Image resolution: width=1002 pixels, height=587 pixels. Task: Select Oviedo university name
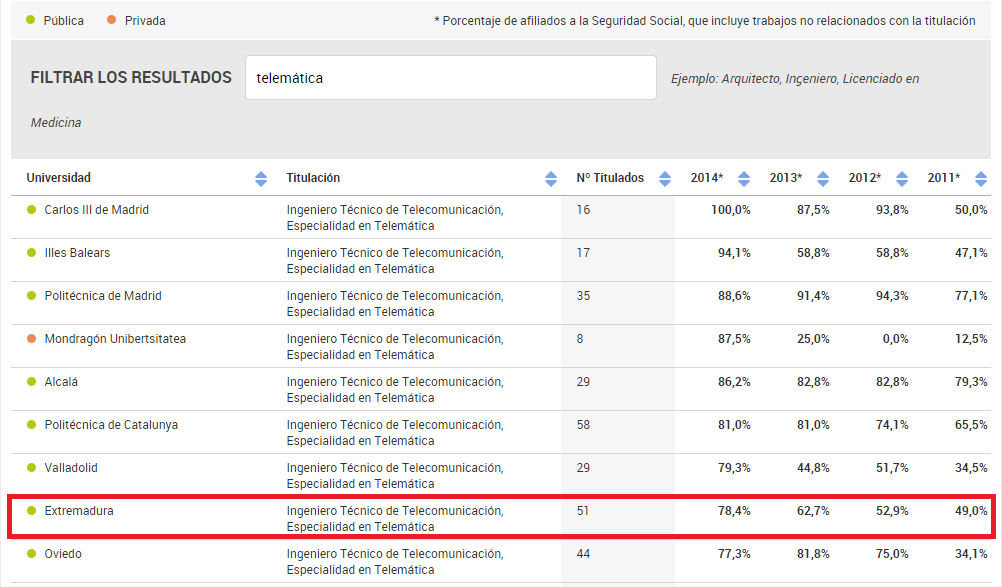[x=63, y=553]
